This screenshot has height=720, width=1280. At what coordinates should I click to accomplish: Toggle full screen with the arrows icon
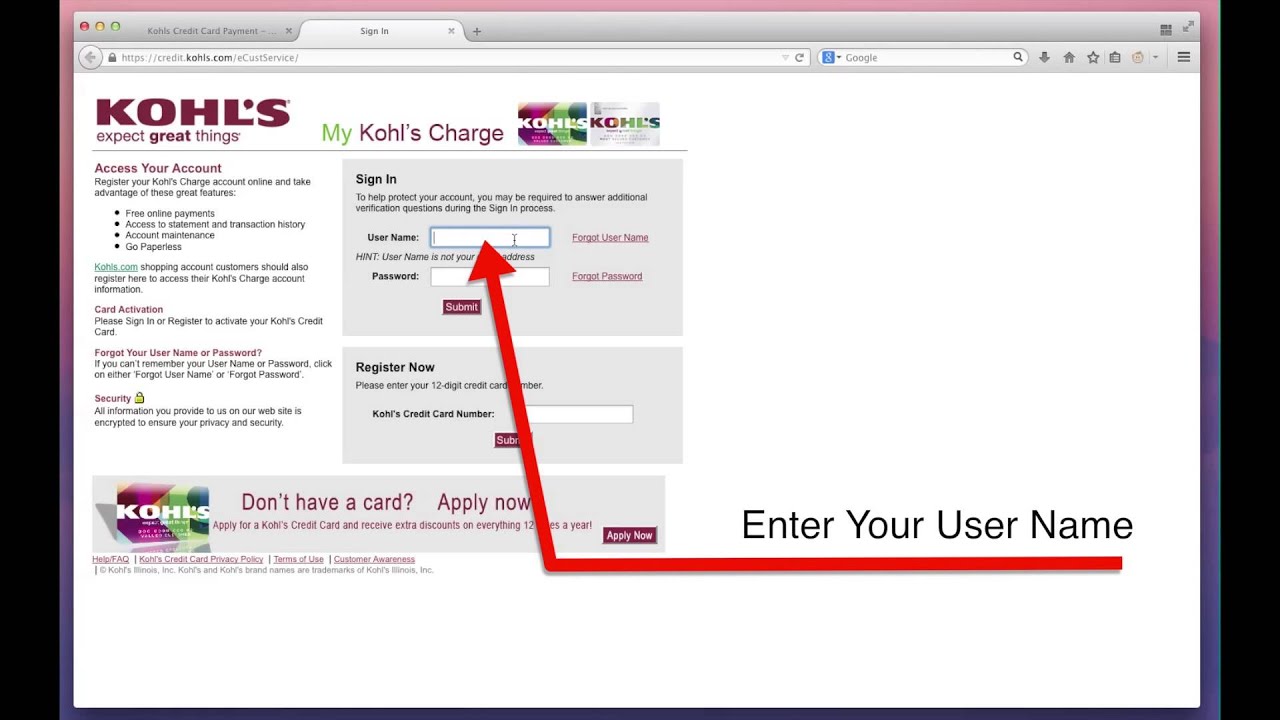pos(1188,27)
